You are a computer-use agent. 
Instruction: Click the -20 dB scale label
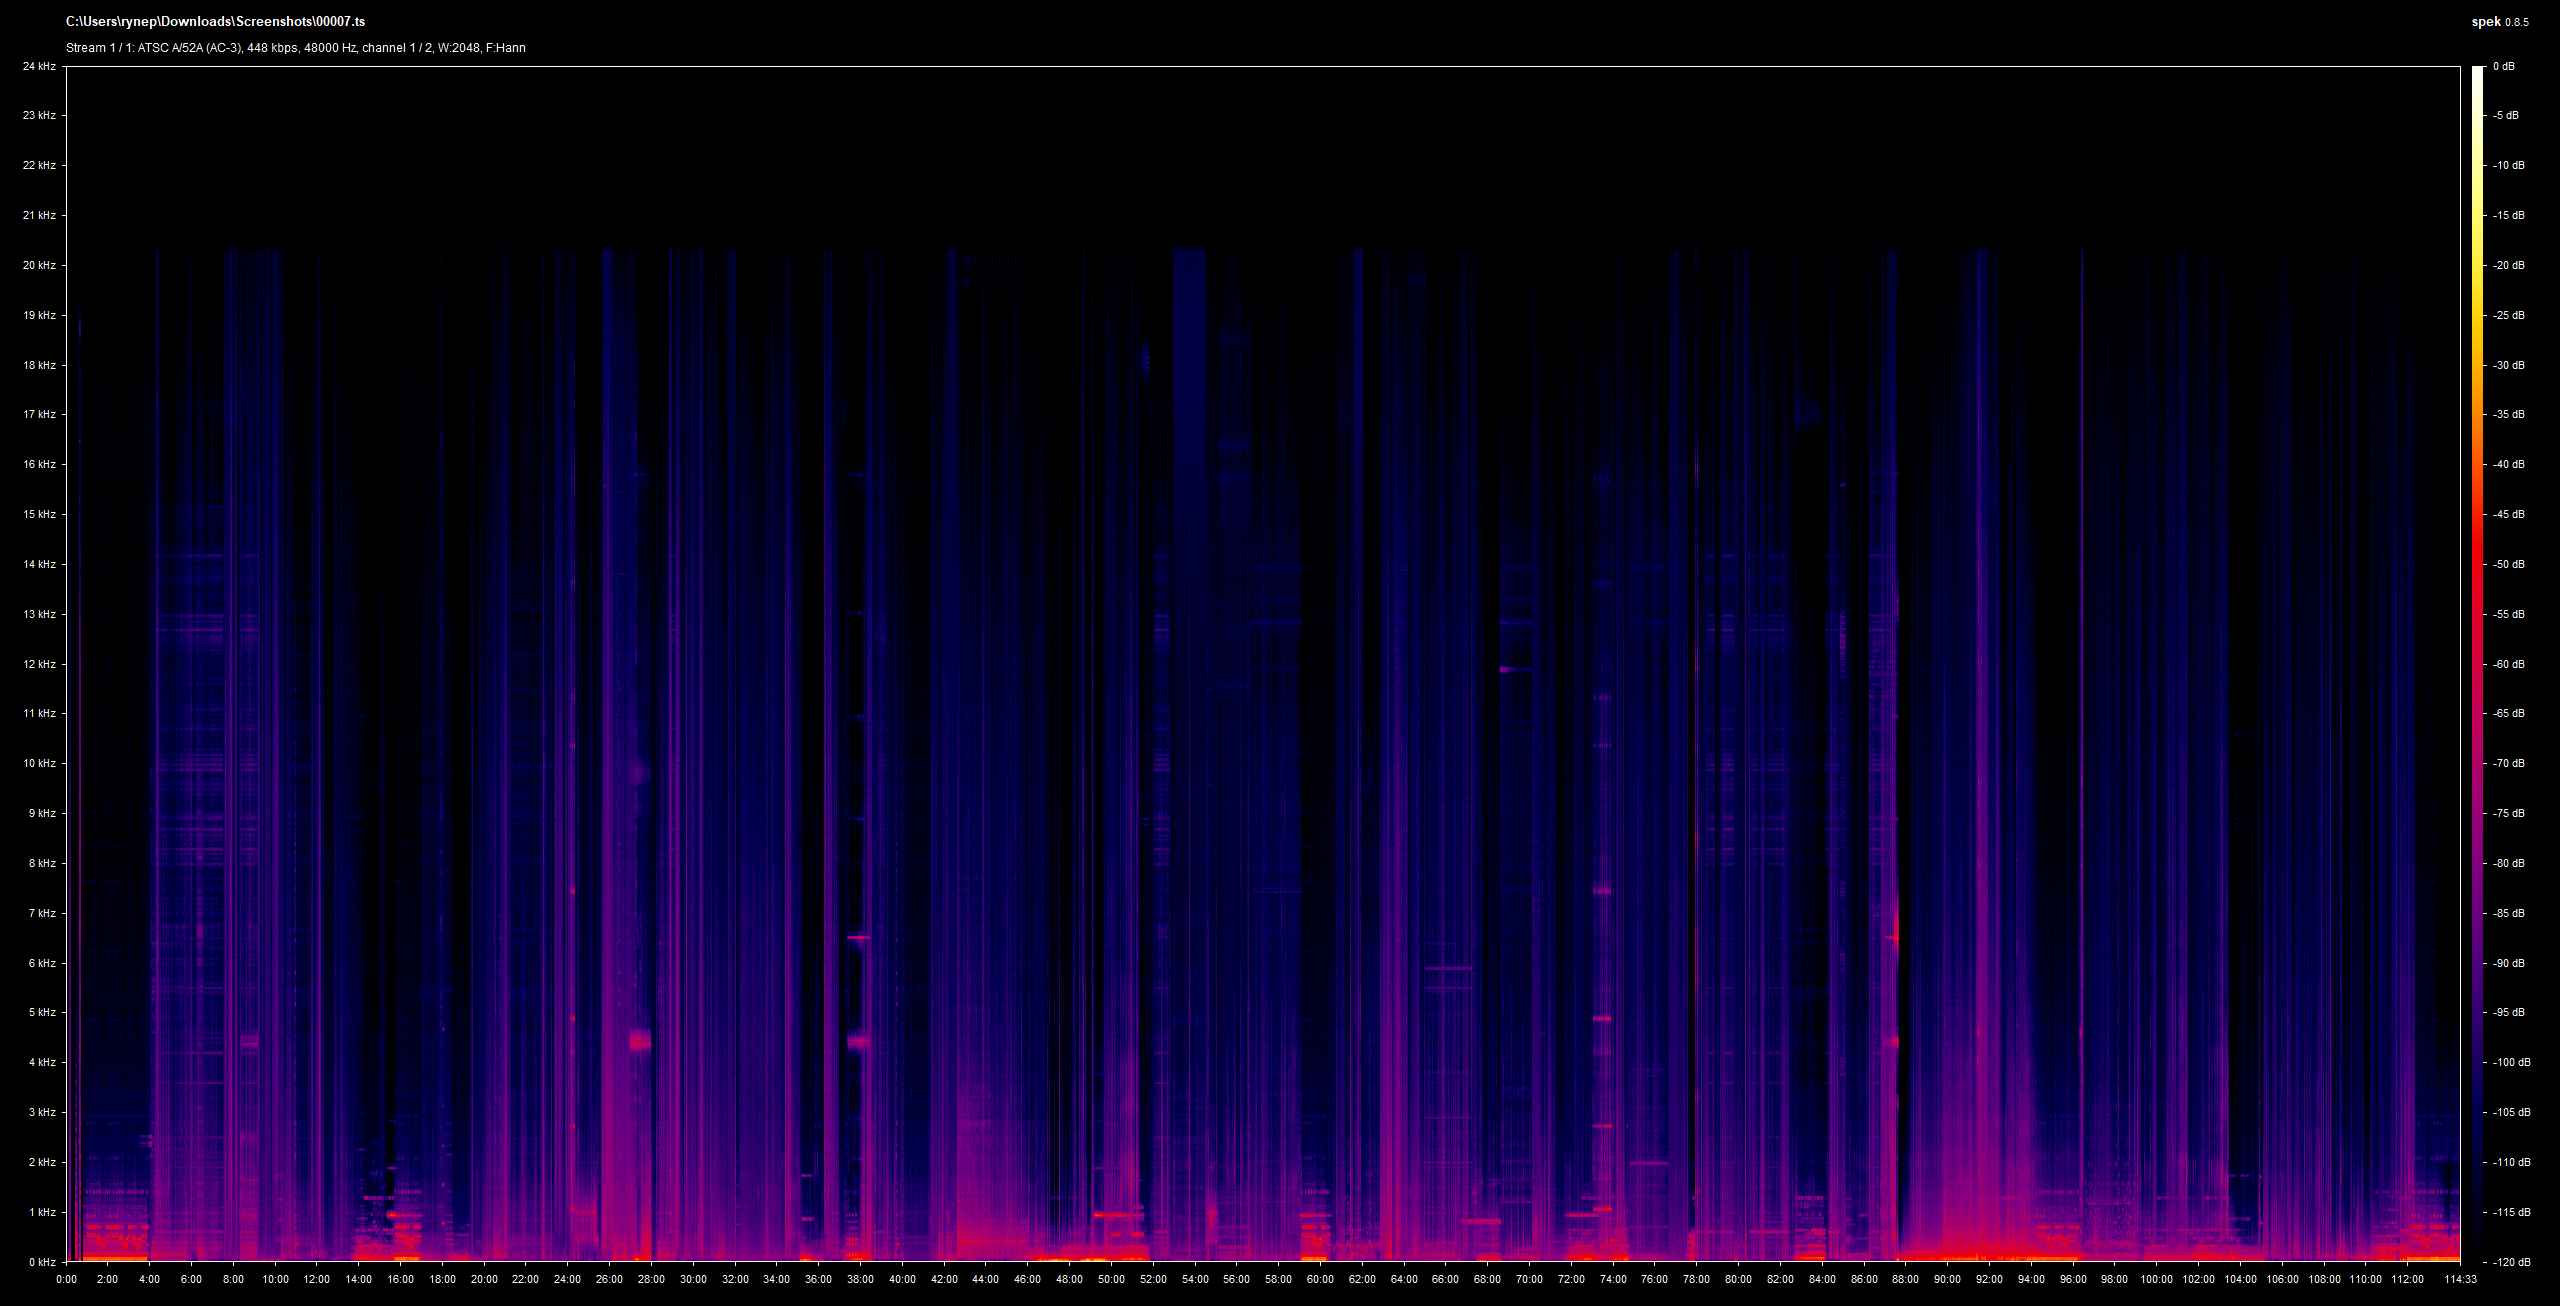tap(2508, 265)
